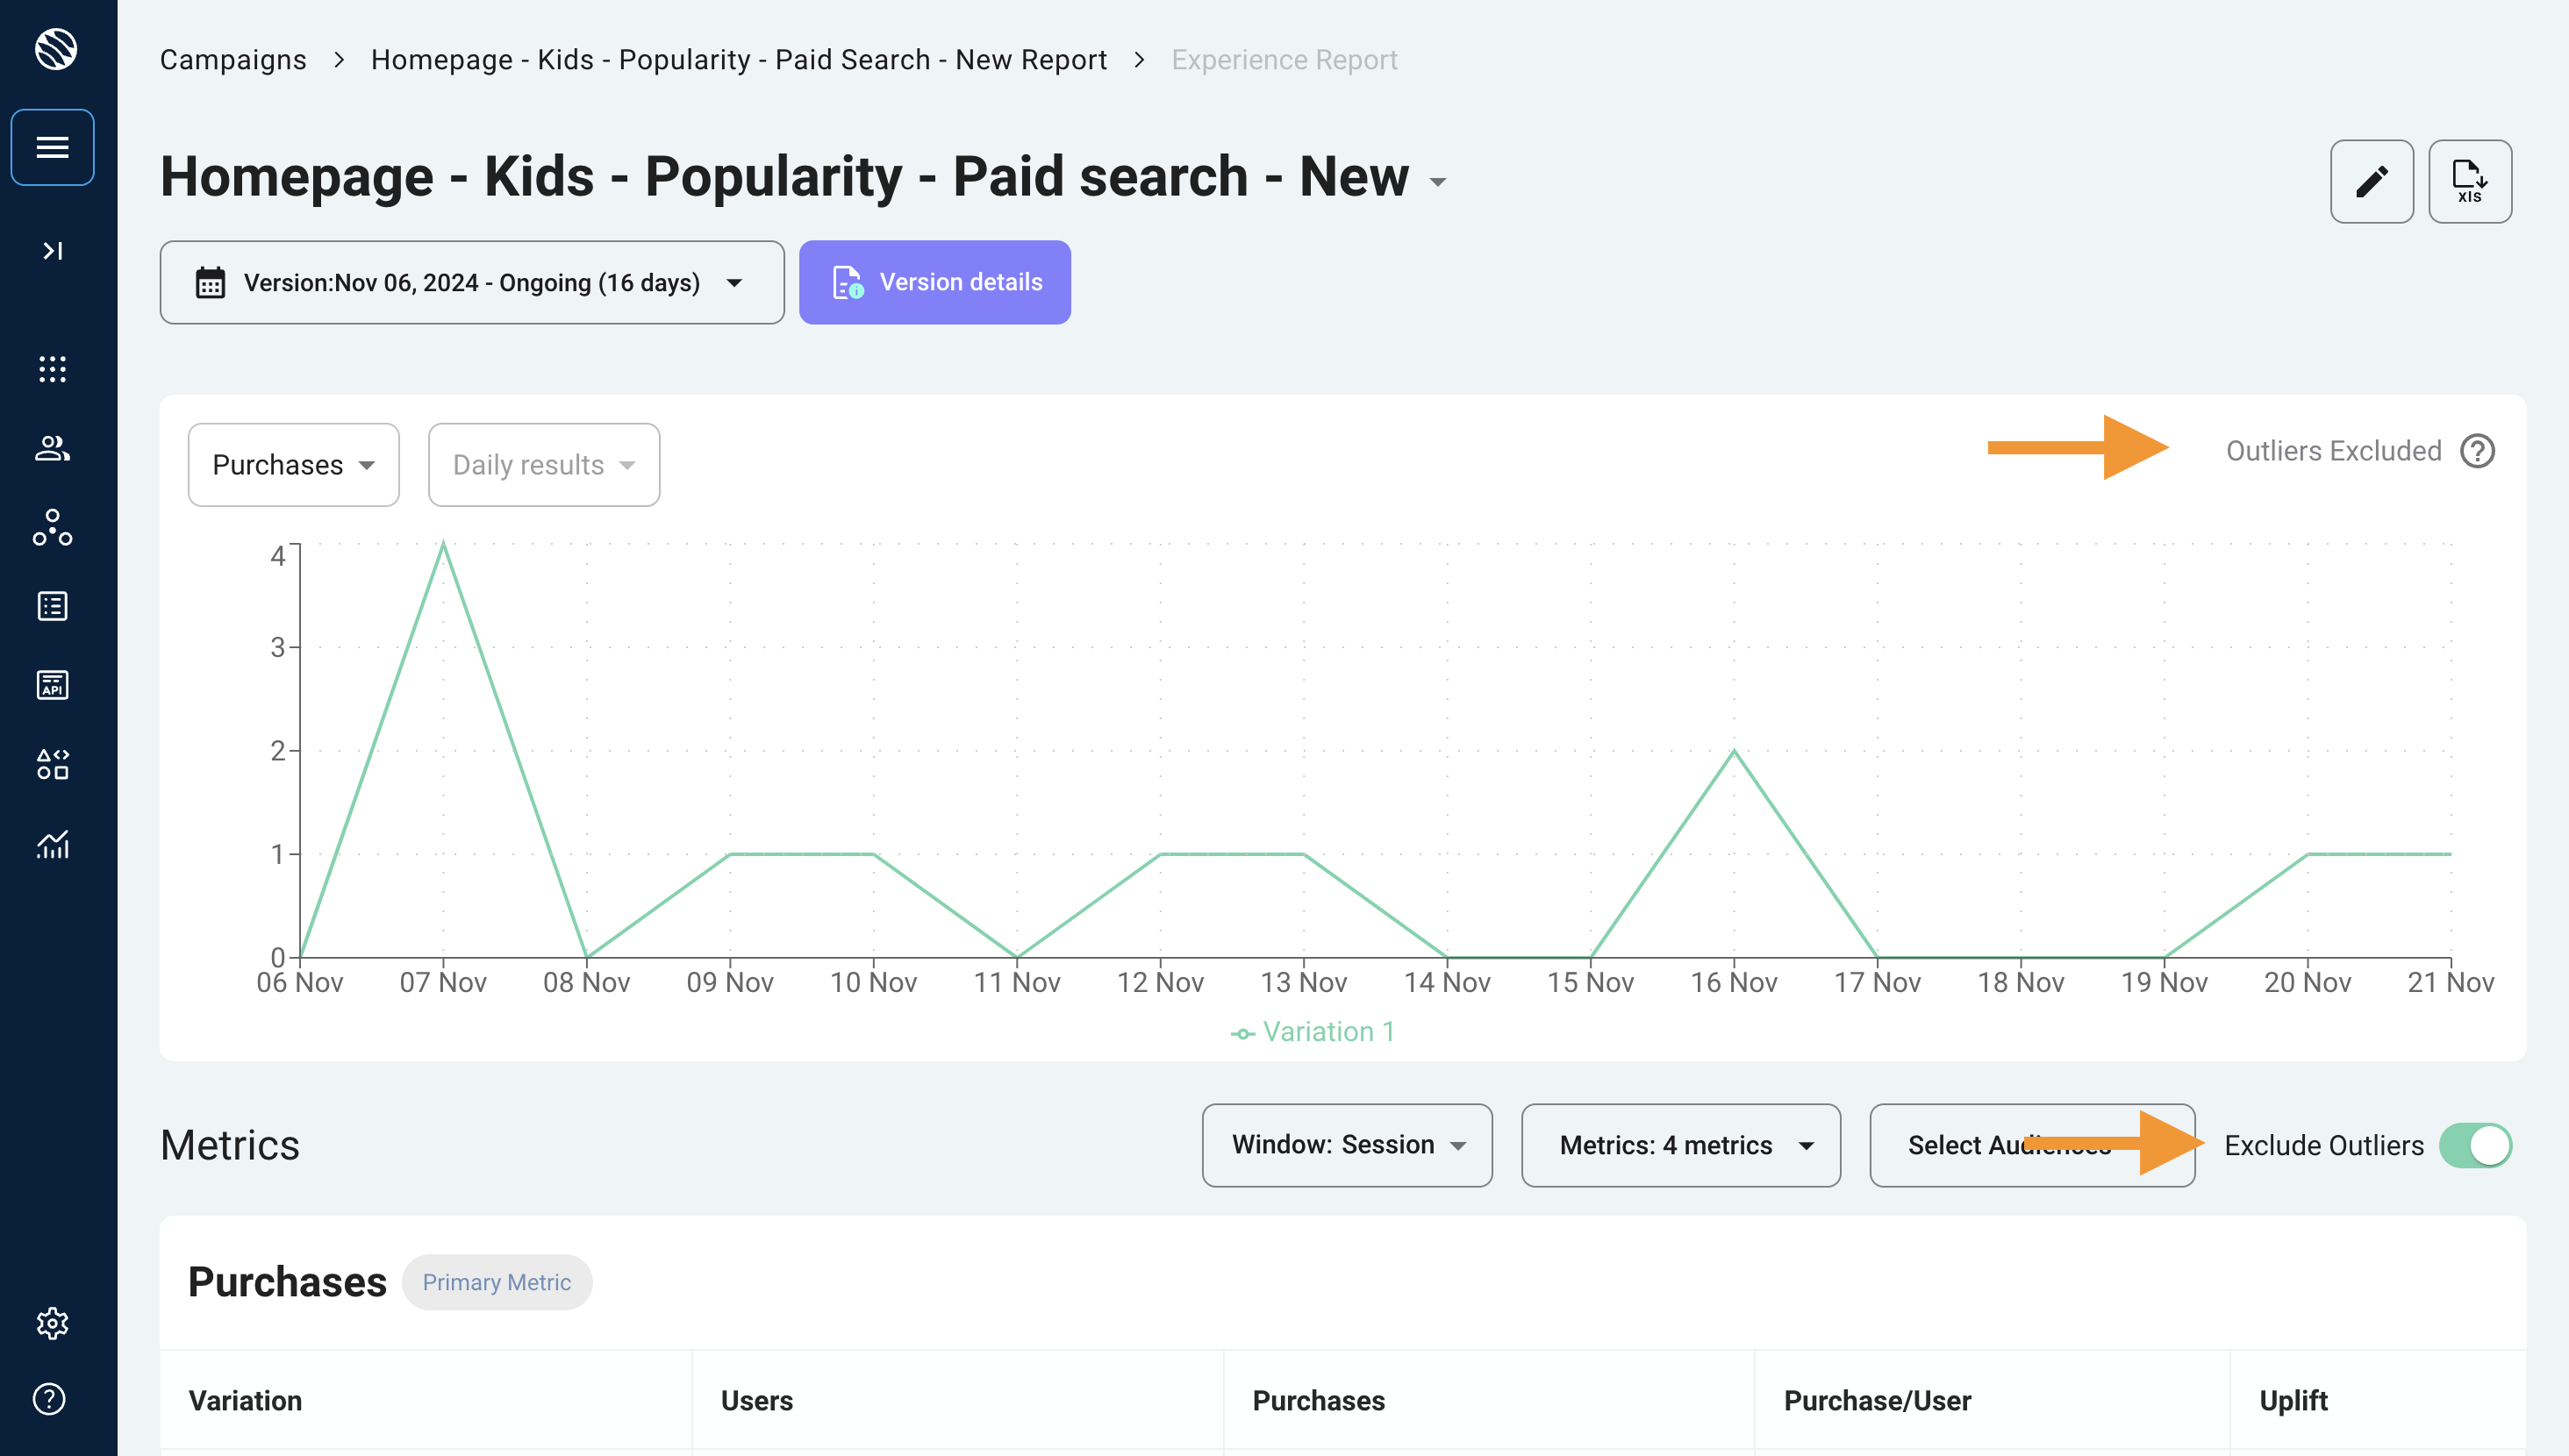Open the audiences people icon
This screenshot has width=2569, height=1456.
pyautogui.click(x=53, y=448)
